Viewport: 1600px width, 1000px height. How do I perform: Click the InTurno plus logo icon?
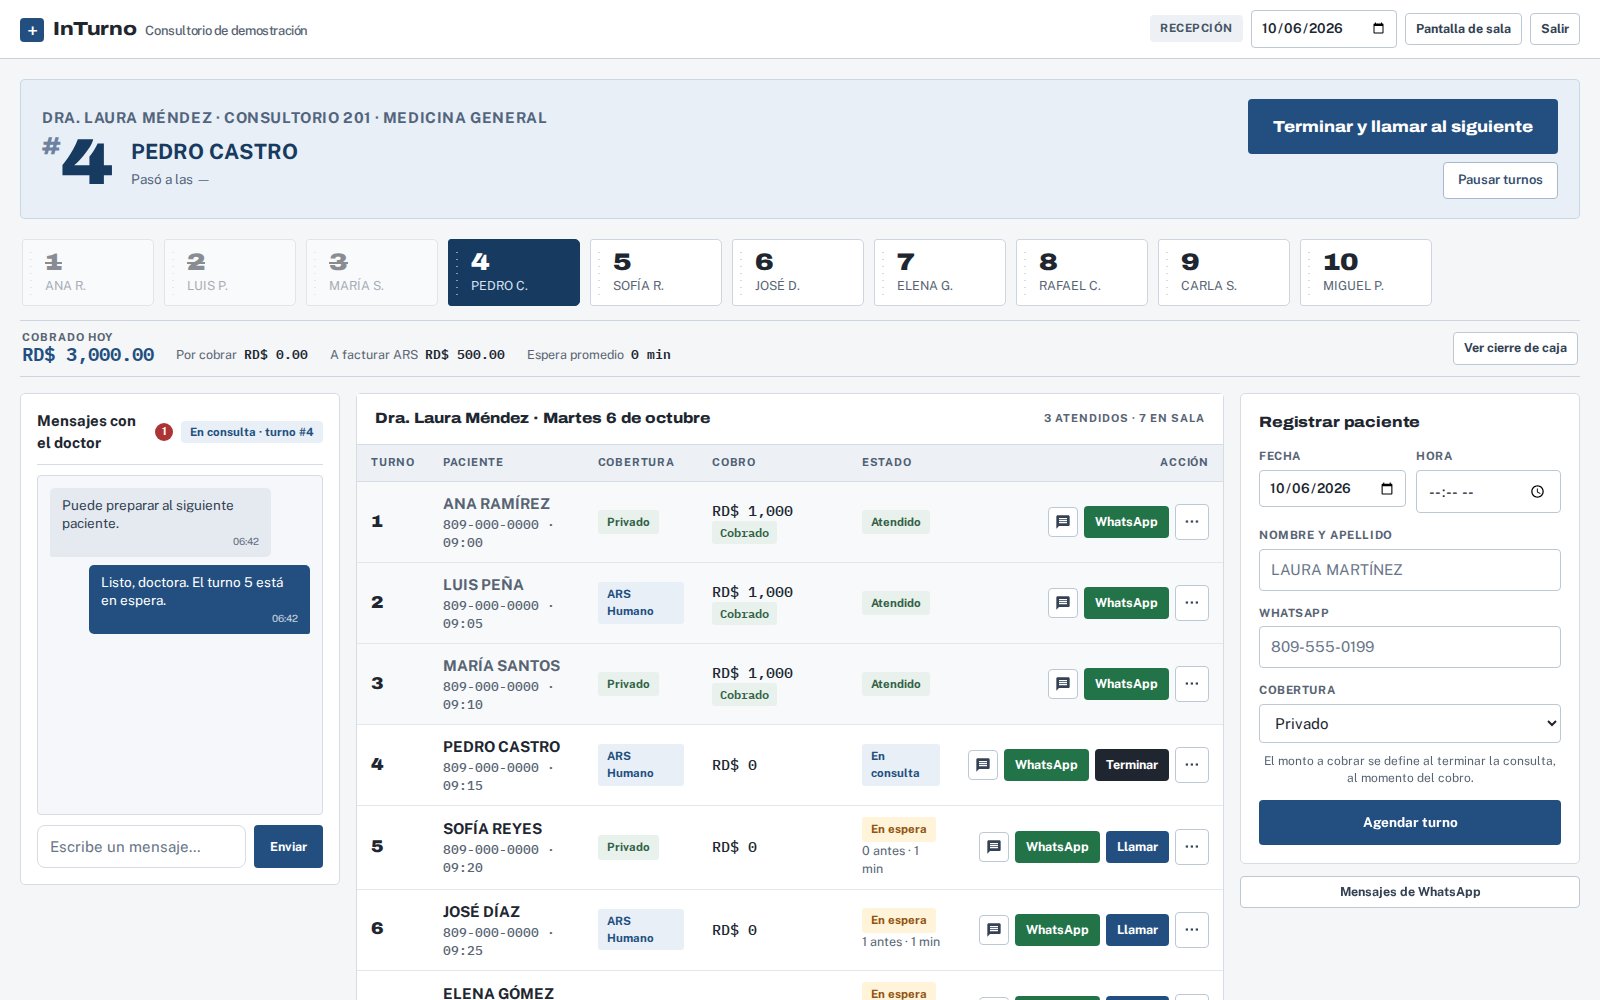32,30
